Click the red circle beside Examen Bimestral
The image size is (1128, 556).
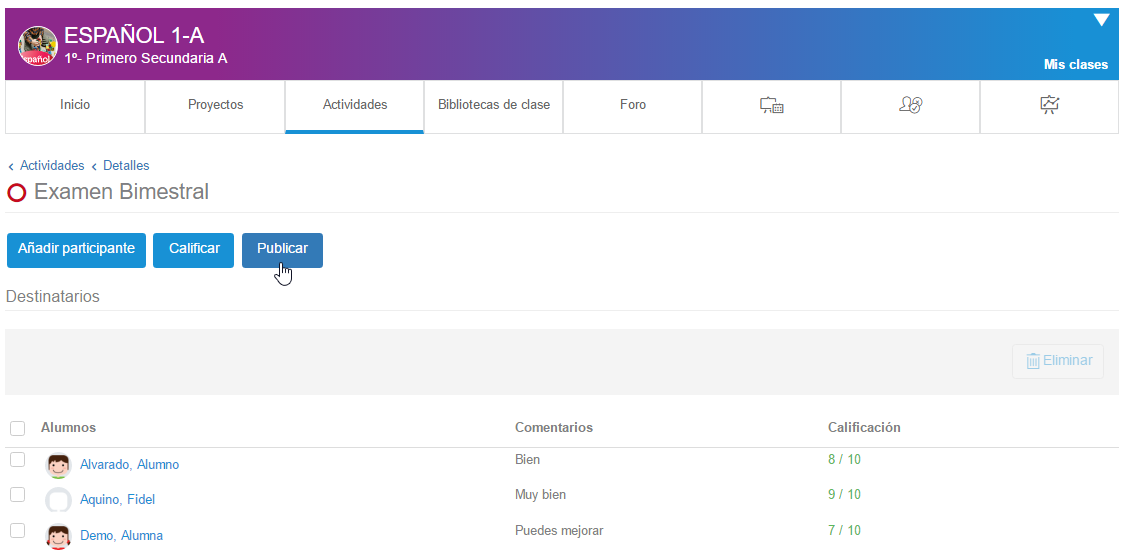[16, 193]
